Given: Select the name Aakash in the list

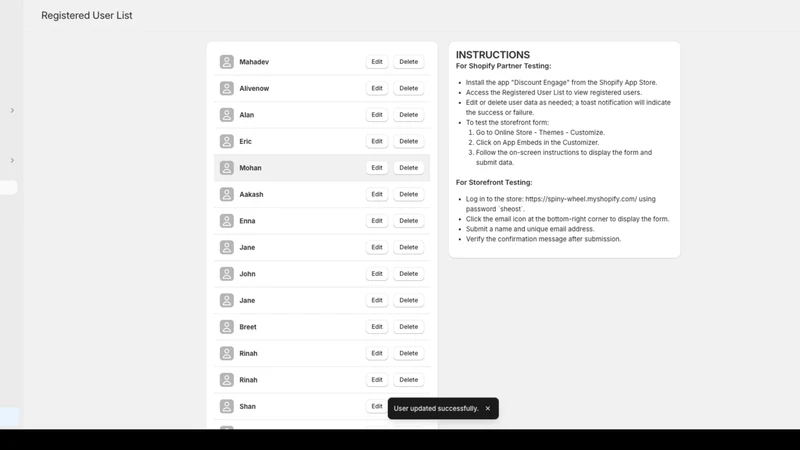Looking at the screenshot, I should (x=252, y=194).
